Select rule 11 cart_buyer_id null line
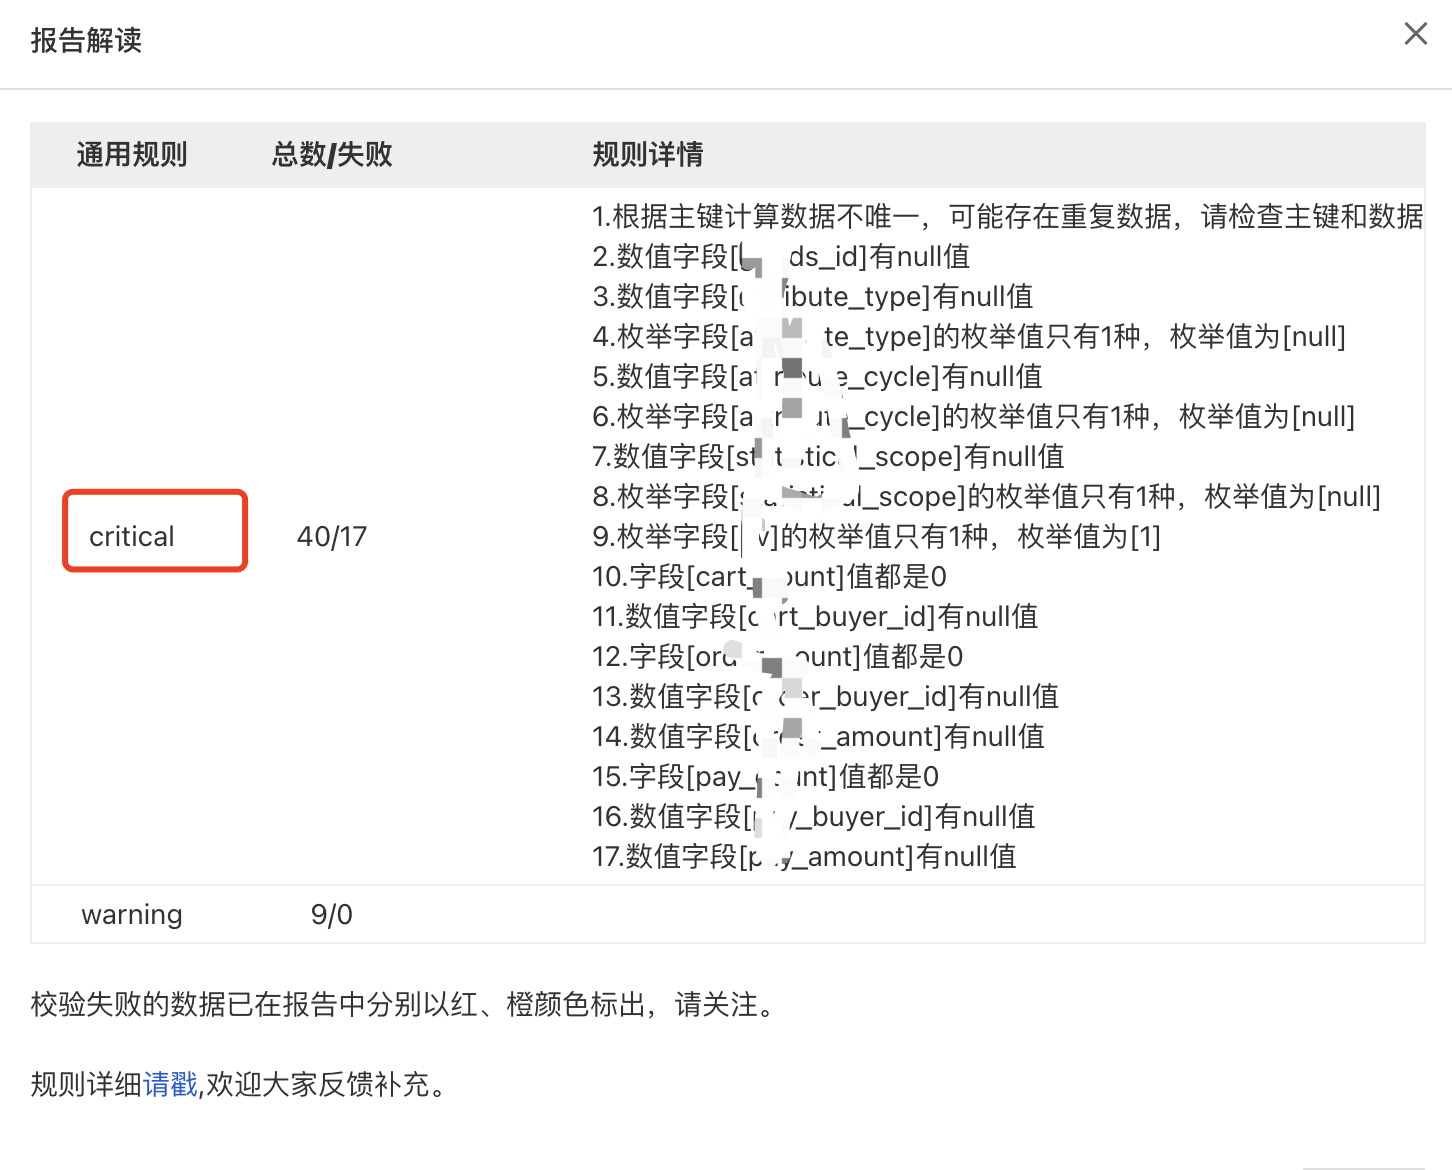Image resolution: width=1452 pixels, height=1170 pixels. coord(816,616)
